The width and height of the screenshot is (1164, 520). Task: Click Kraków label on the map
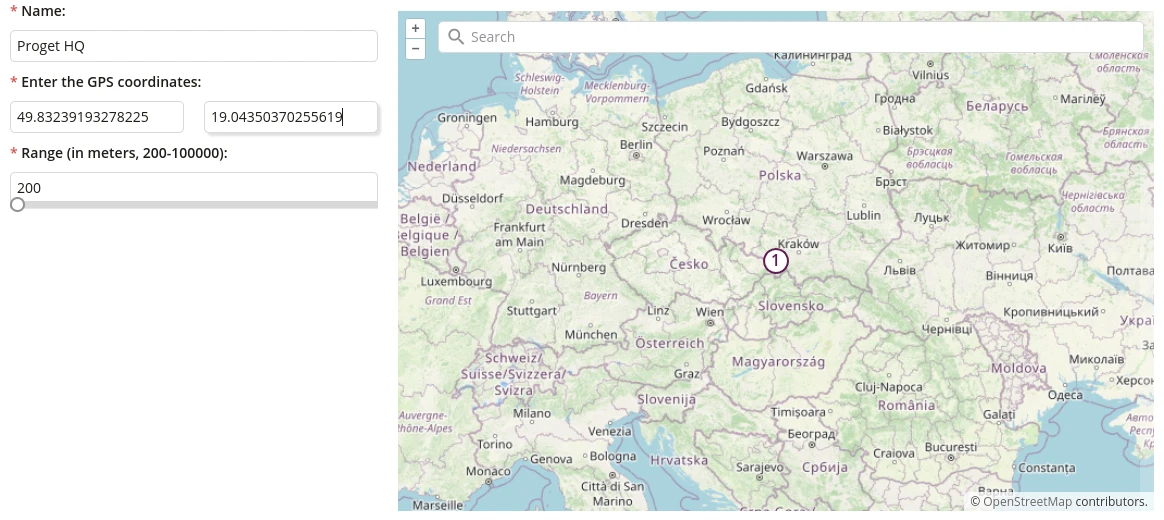pos(798,244)
